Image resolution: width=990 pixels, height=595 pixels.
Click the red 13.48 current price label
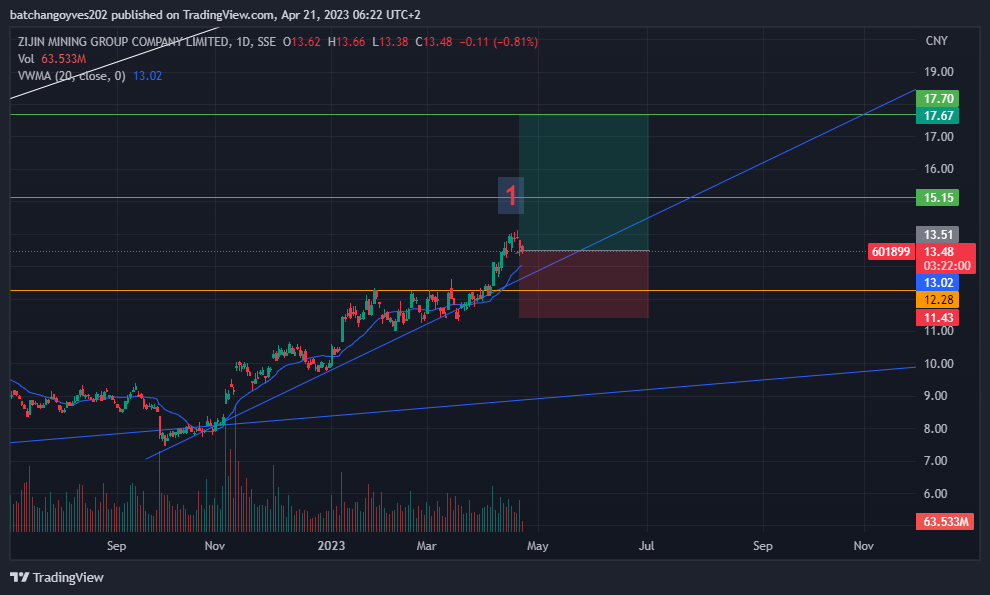click(939, 251)
